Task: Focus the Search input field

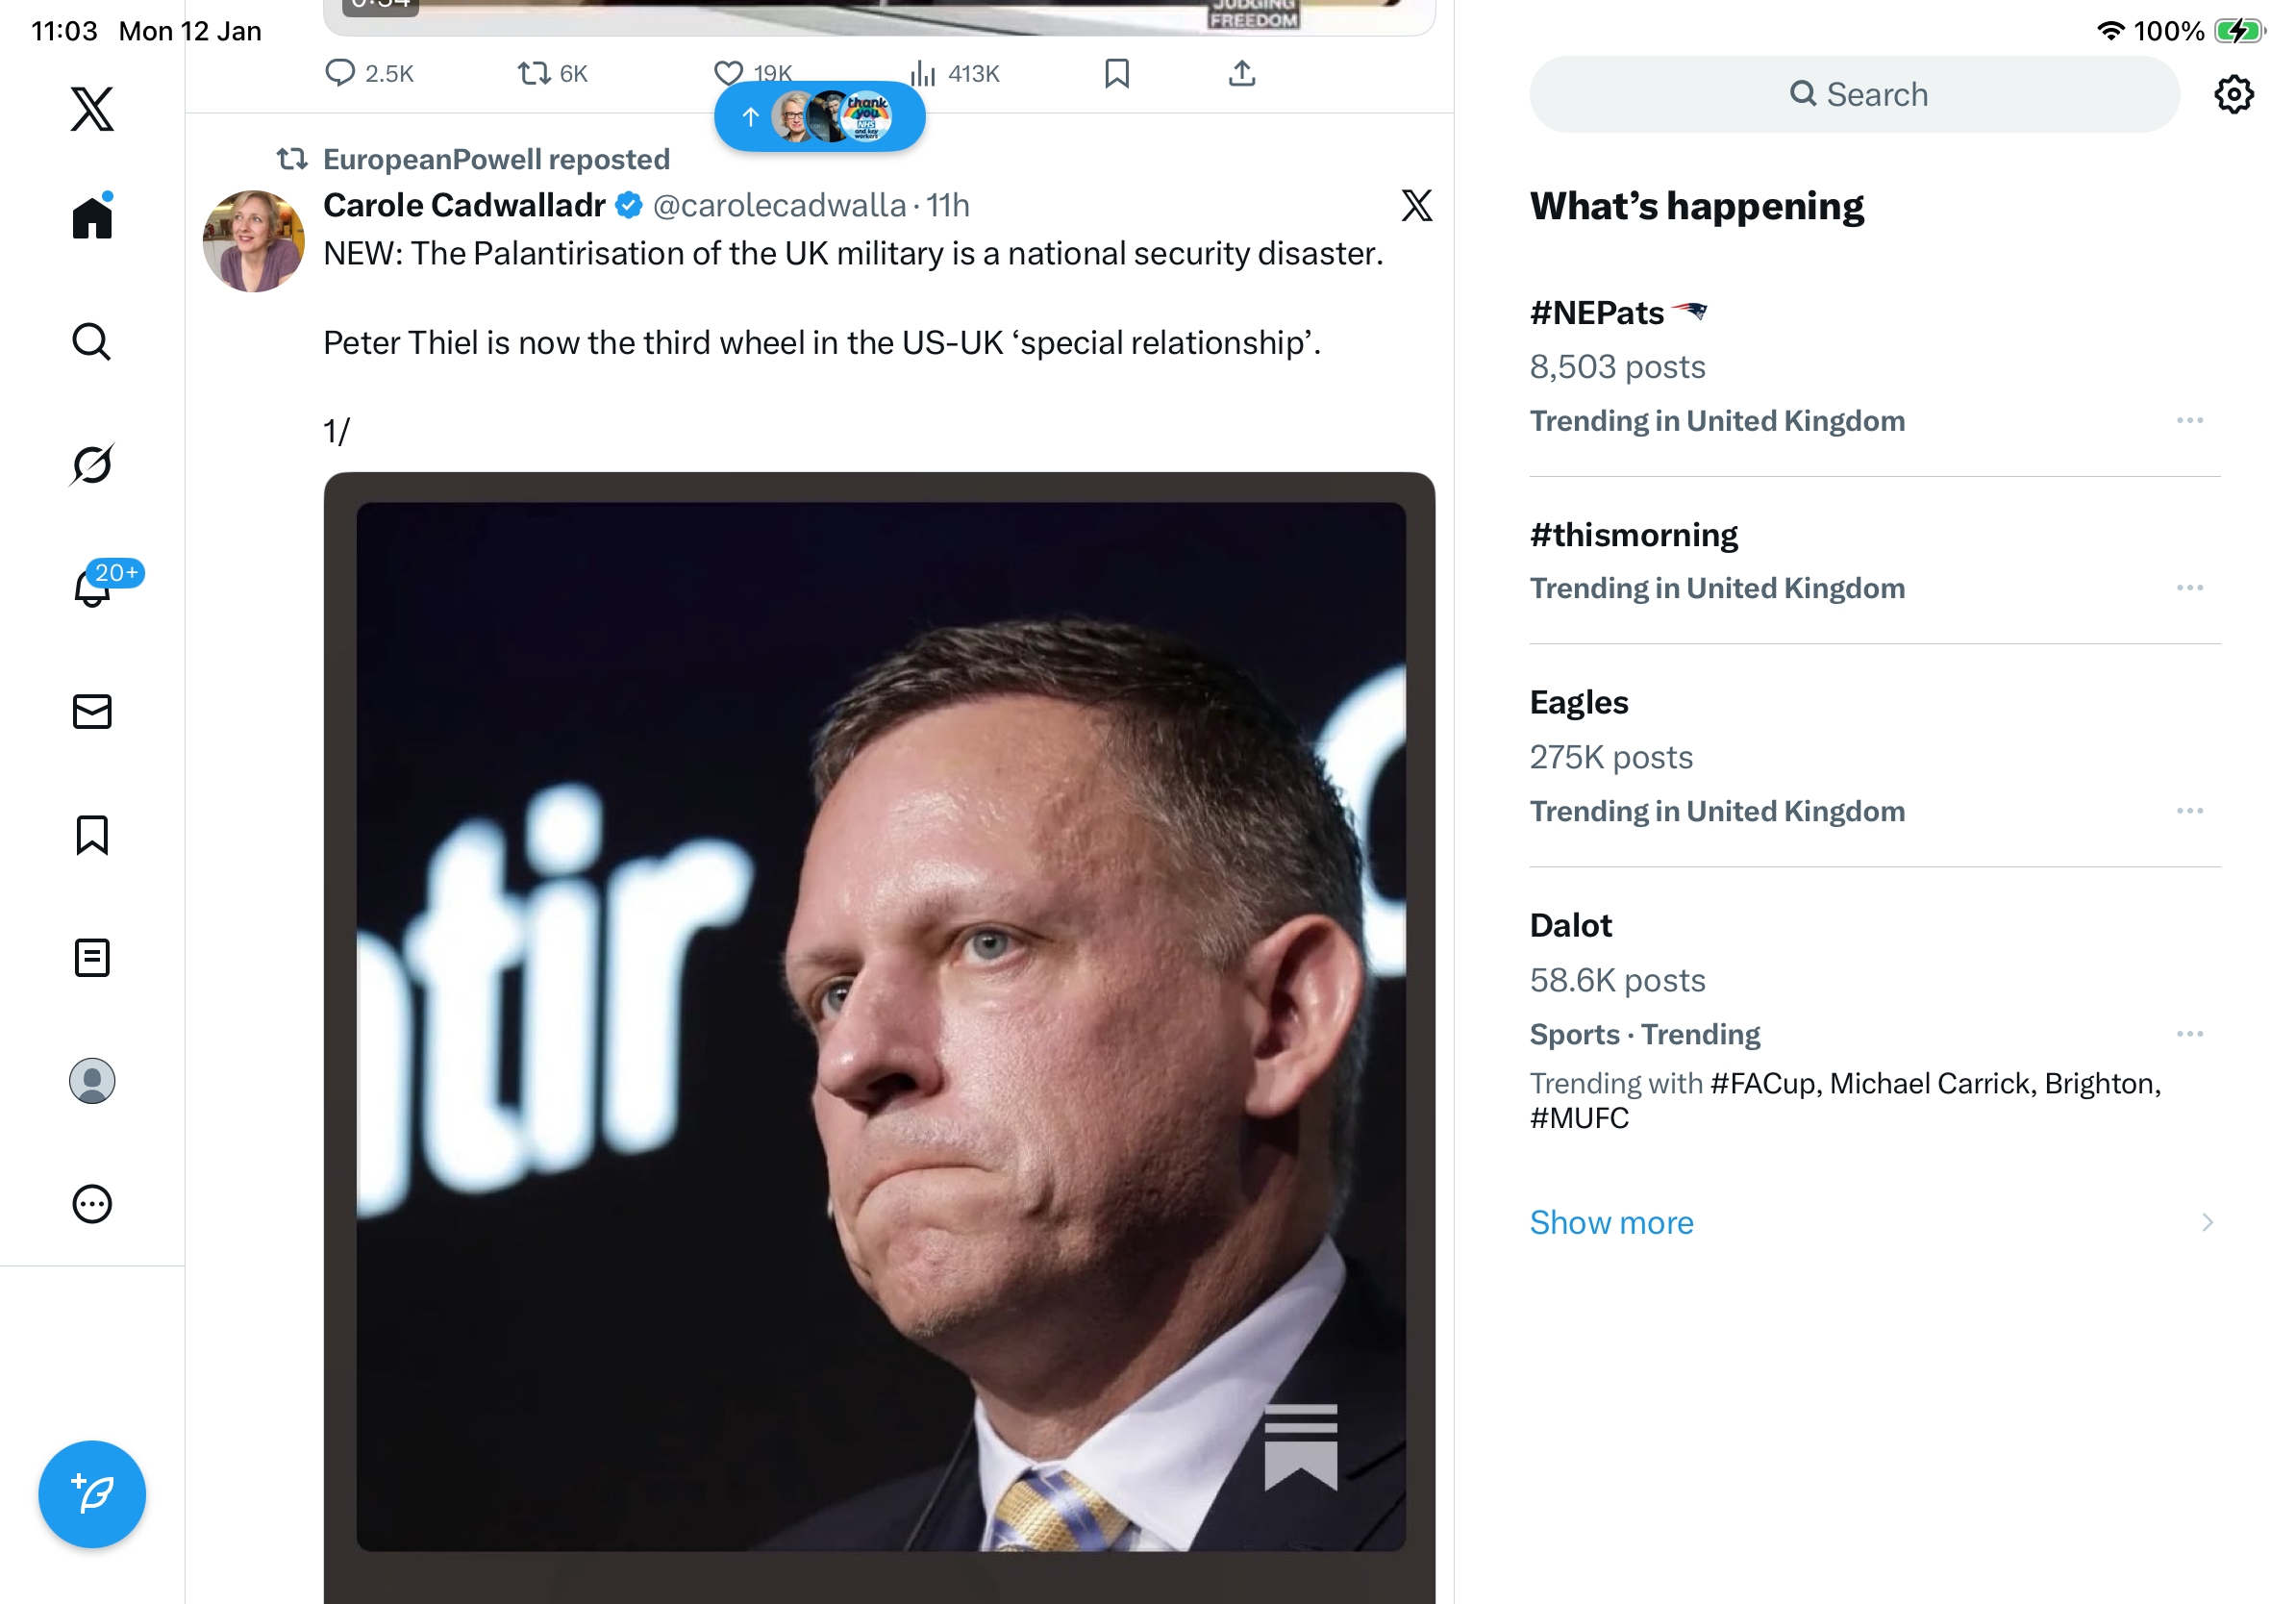Action: pyautogui.click(x=1855, y=95)
